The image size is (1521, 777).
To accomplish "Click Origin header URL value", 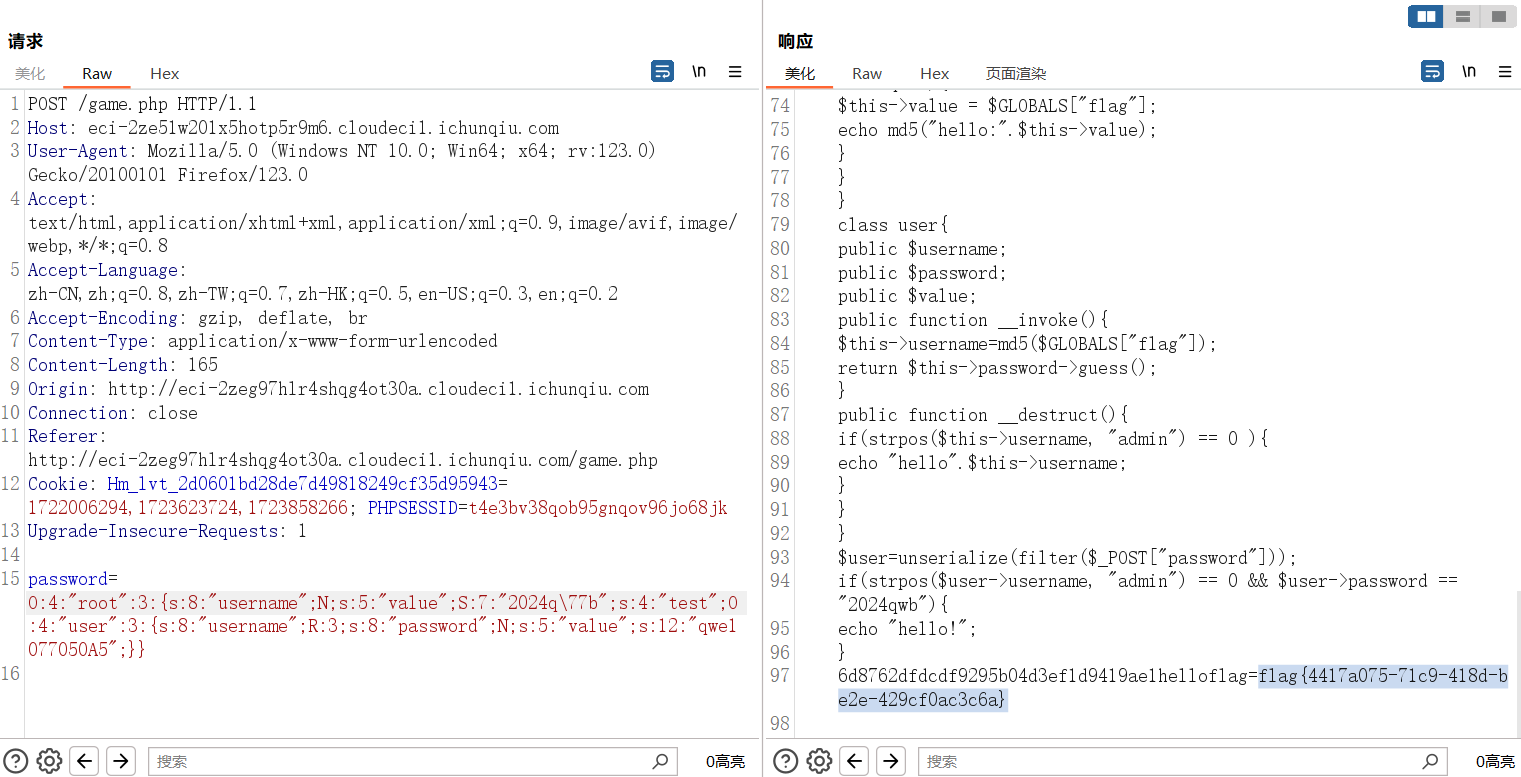I will pos(378,389).
